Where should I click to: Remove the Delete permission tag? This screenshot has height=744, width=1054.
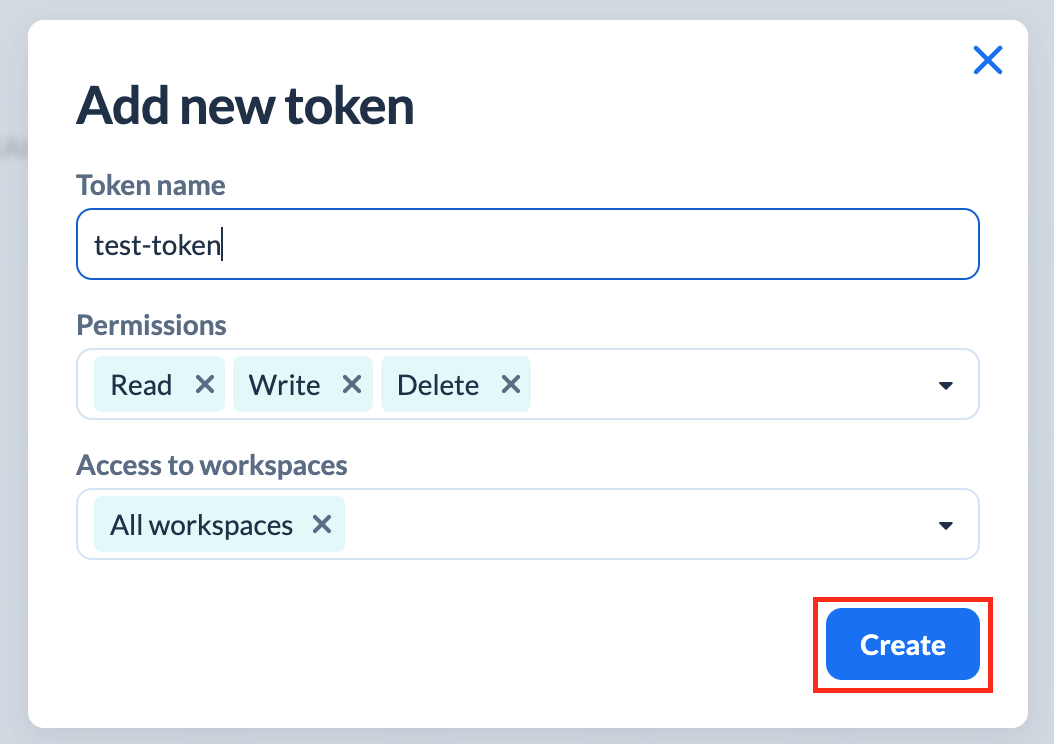pyautogui.click(x=510, y=385)
